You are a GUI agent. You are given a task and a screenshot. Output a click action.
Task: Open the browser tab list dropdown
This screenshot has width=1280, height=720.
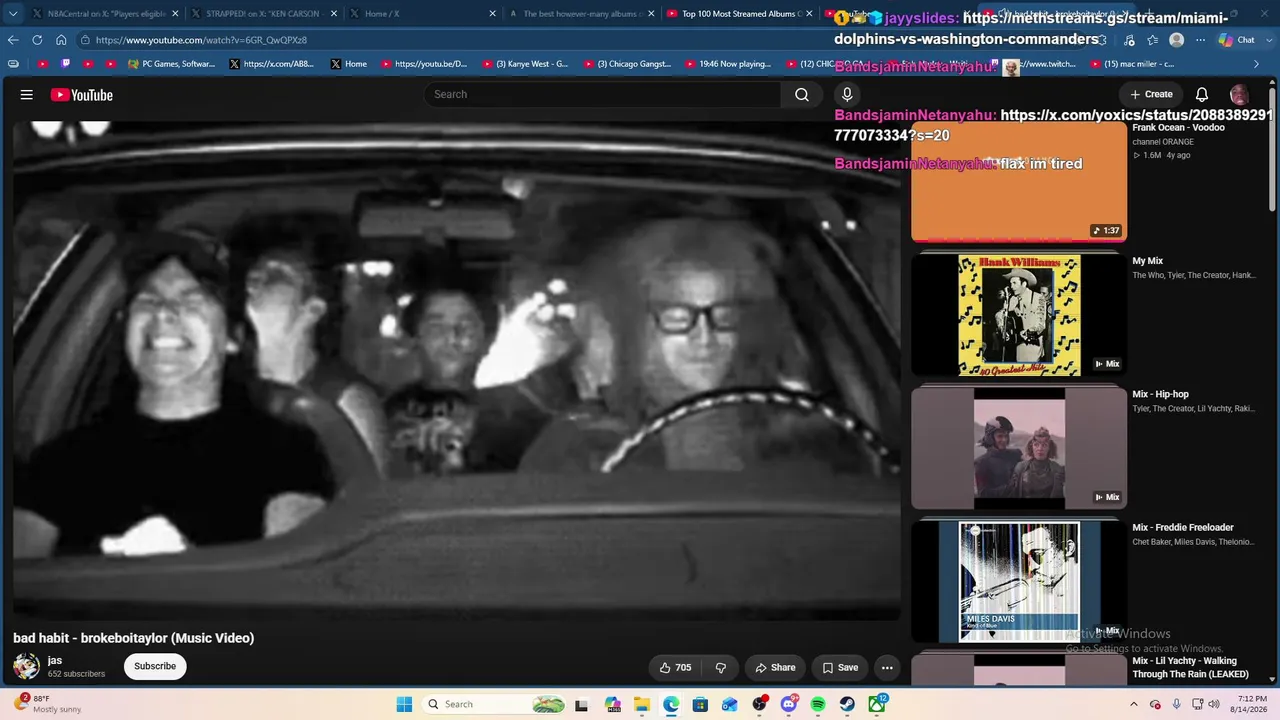13,14
